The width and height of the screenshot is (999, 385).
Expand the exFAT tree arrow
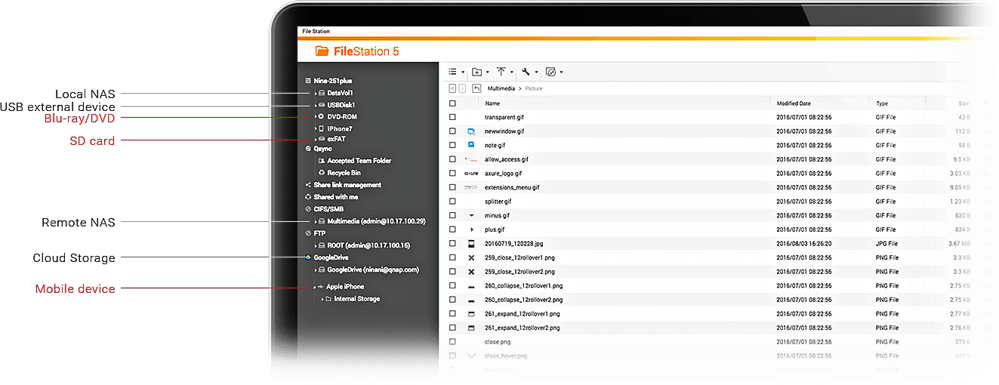click(x=315, y=139)
